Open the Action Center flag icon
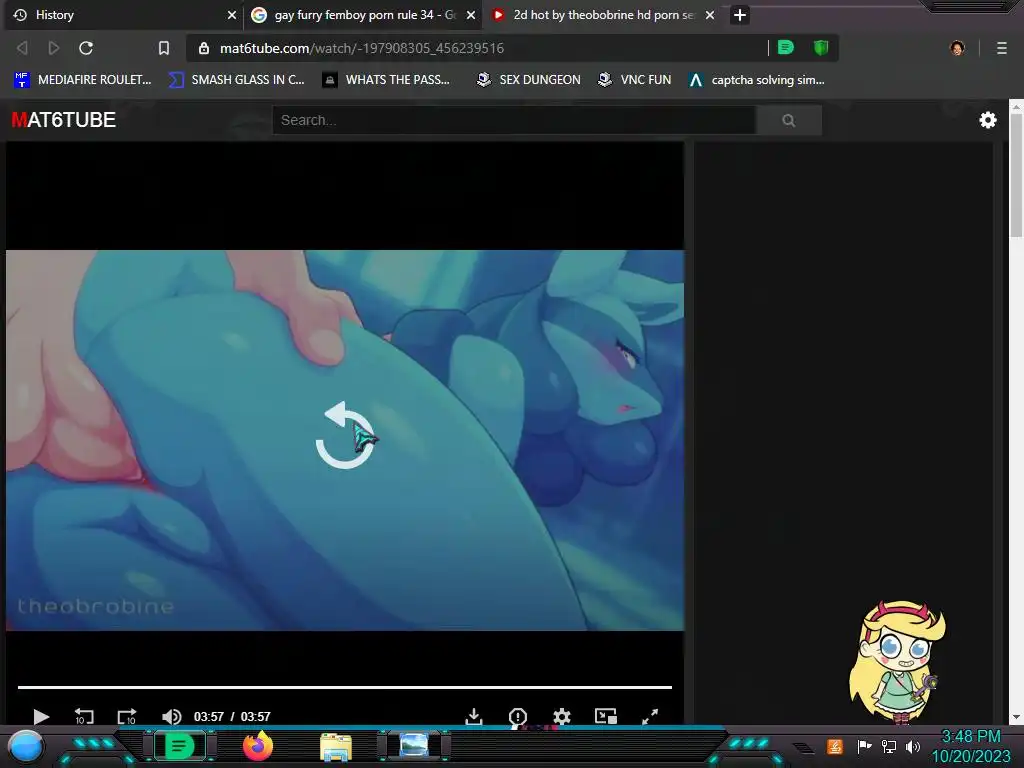 point(864,746)
